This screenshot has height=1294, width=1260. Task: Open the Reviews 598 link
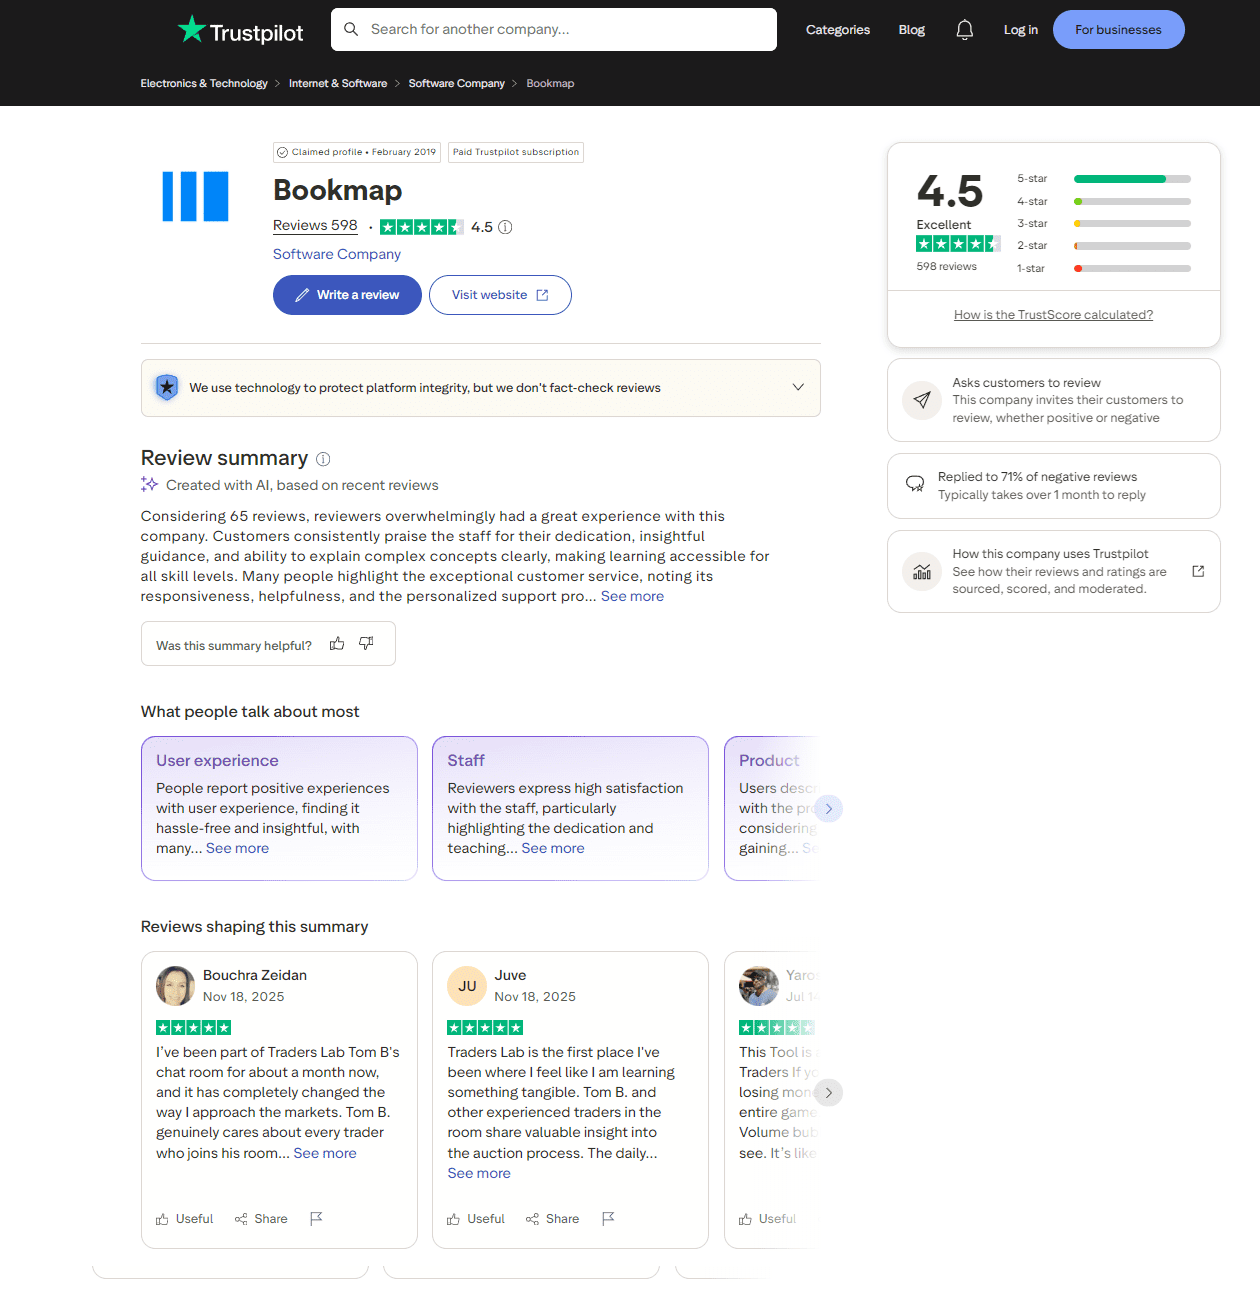click(315, 226)
